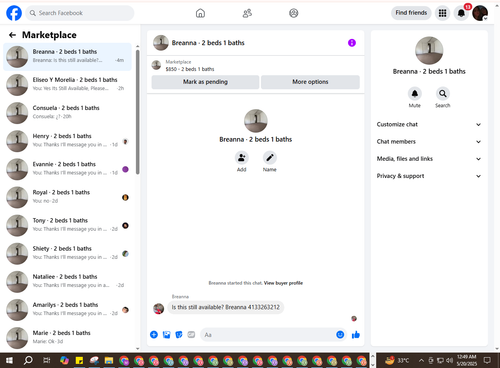500x368 pixels.
Task: Open the taskbar clock and date
Action: [466, 360]
